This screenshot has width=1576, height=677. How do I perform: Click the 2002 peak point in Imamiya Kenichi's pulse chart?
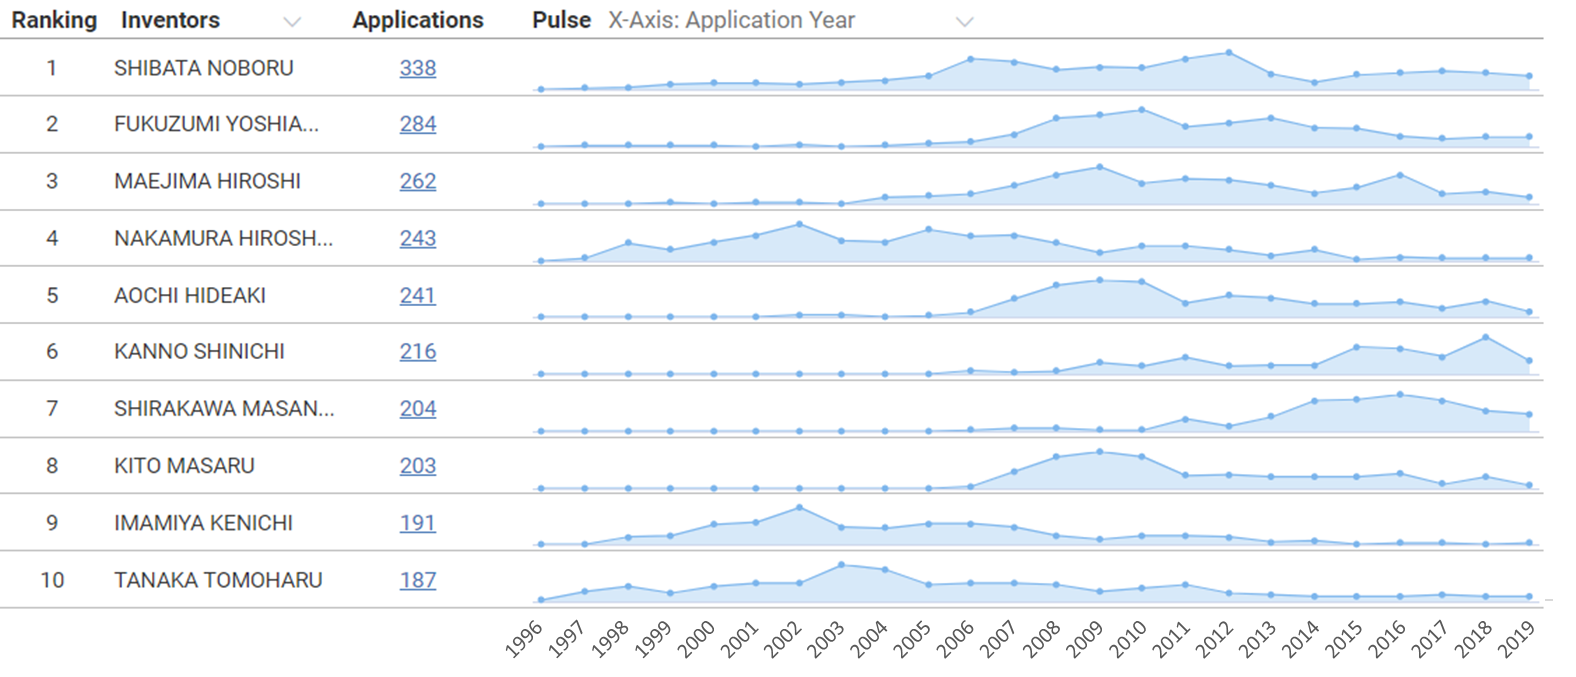tap(798, 508)
